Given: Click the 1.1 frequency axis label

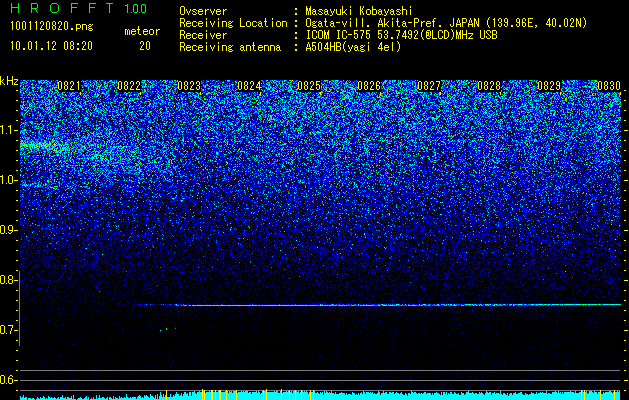Looking at the screenshot, I should click(7, 130).
